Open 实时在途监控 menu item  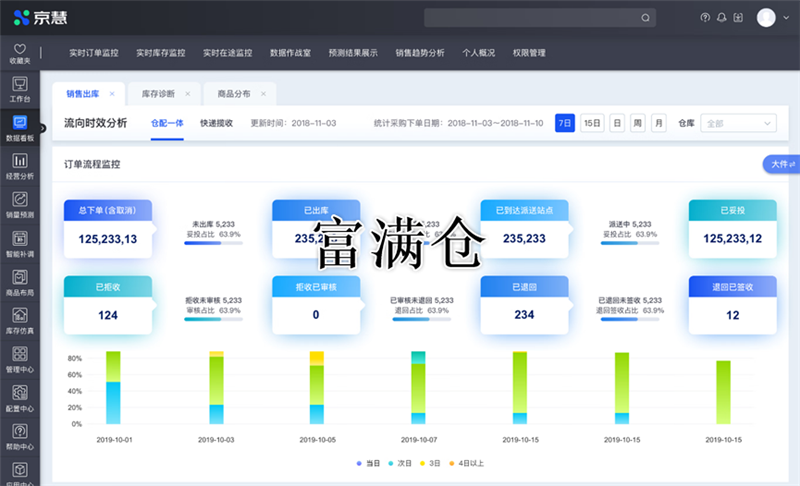(x=228, y=53)
